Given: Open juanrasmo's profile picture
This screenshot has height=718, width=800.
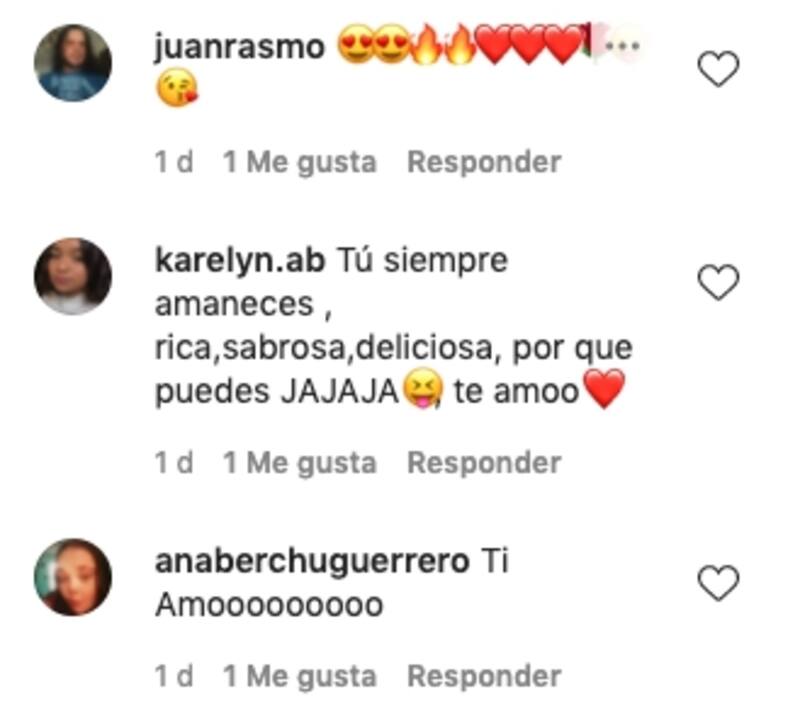Looking at the screenshot, I should click(72, 63).
